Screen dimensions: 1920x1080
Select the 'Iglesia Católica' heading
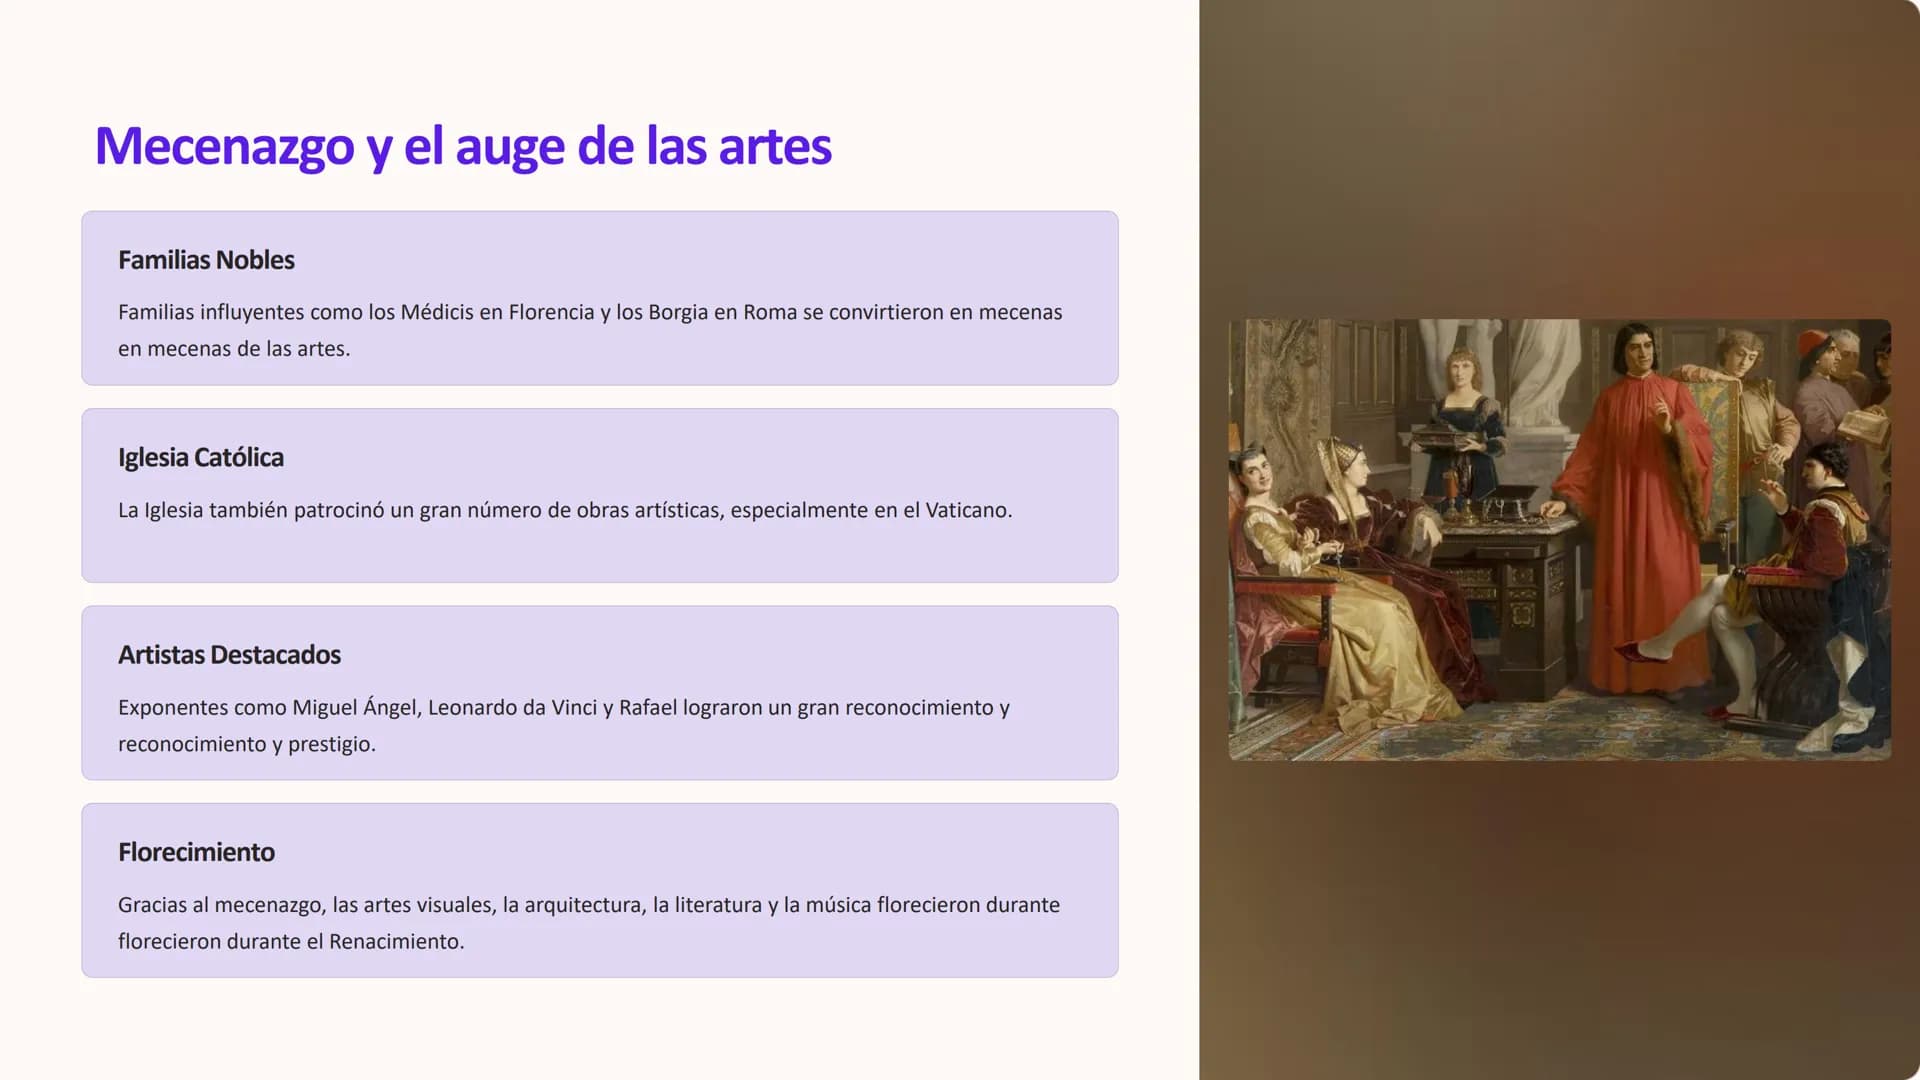click(x=201, y=457)
